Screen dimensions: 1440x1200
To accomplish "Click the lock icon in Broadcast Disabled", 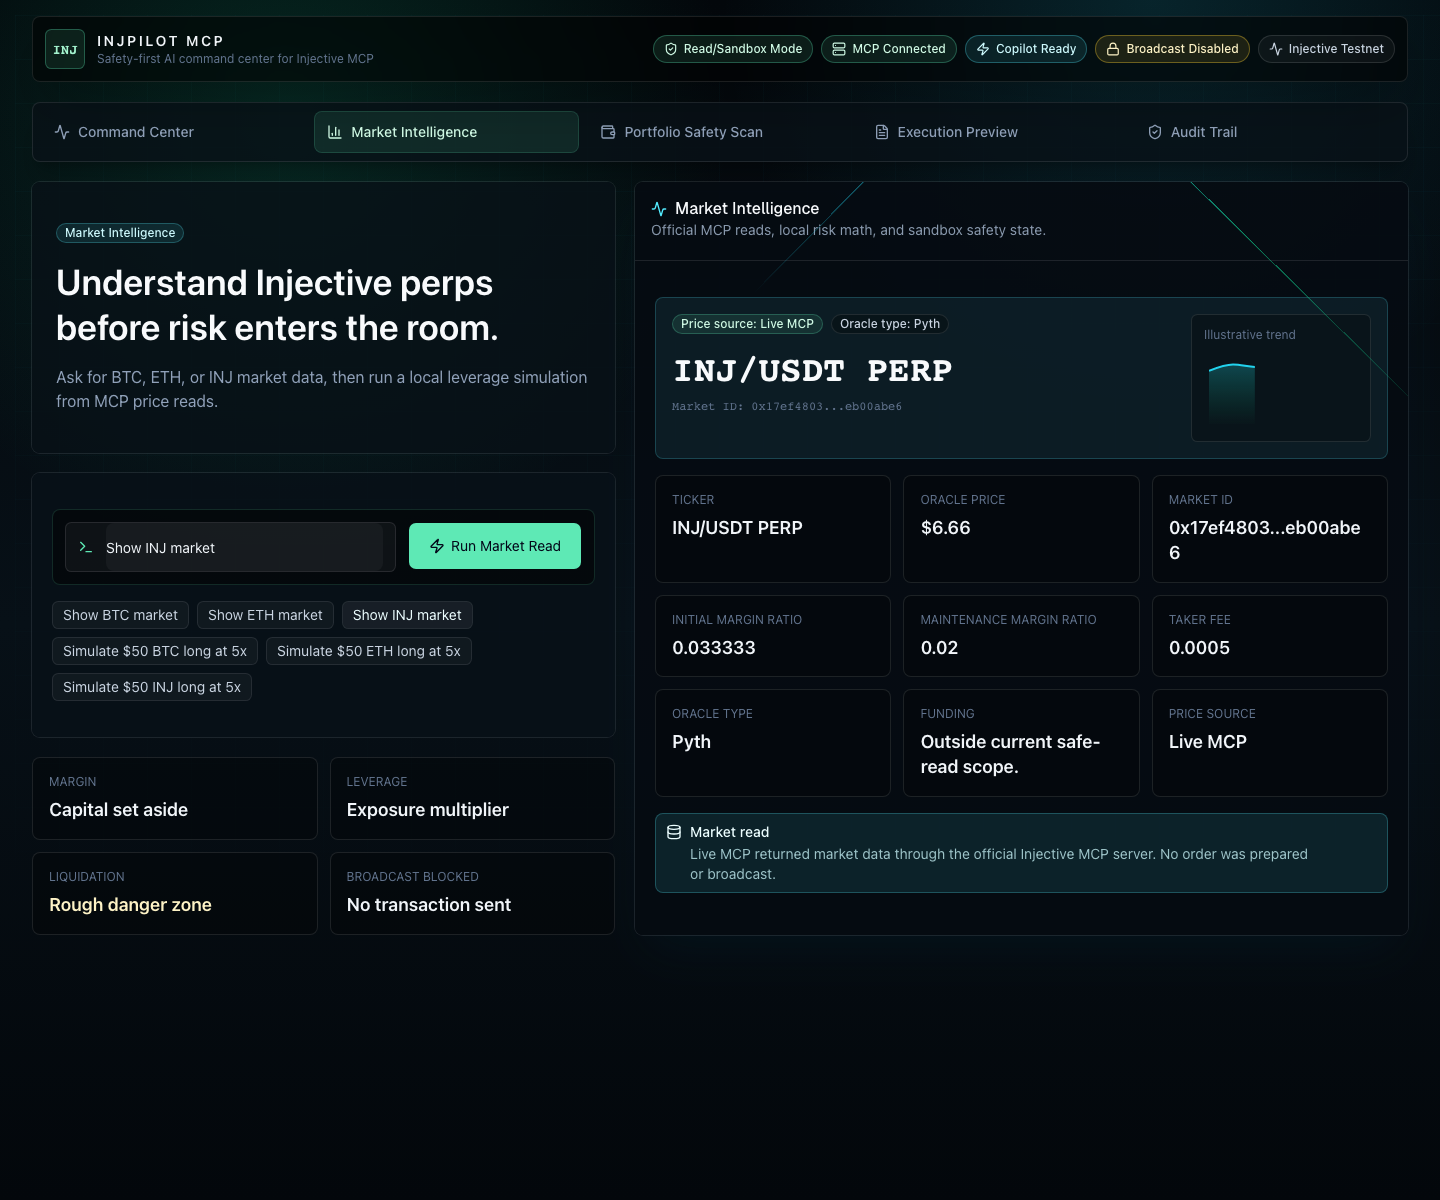I will click(x=1113, y=49).
